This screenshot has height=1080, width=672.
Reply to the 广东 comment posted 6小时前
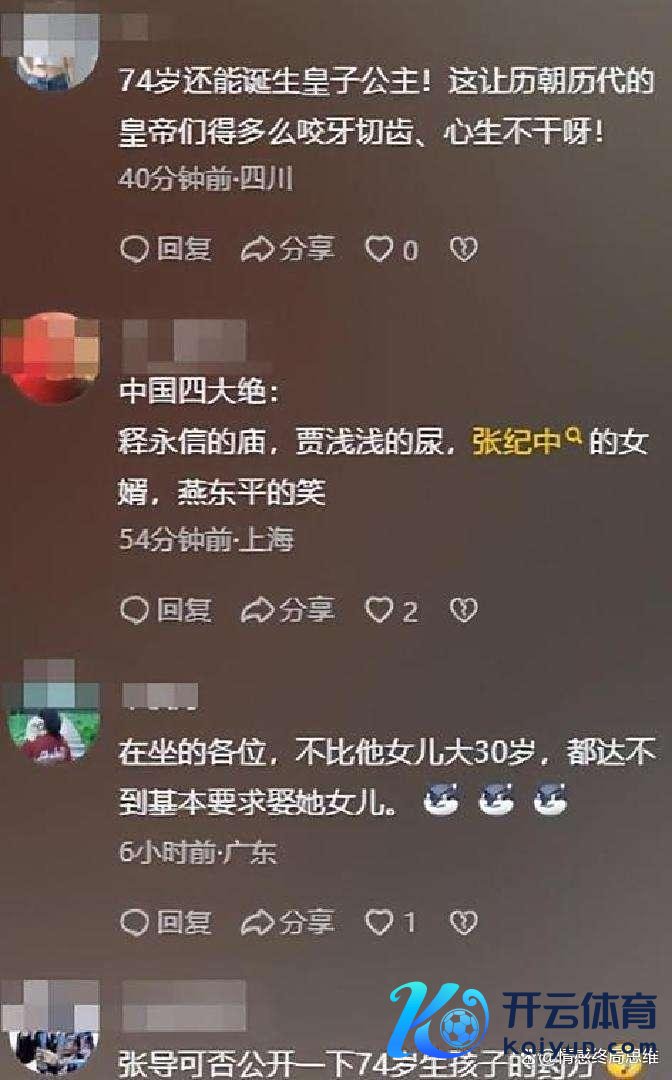[x=165, y=922]
